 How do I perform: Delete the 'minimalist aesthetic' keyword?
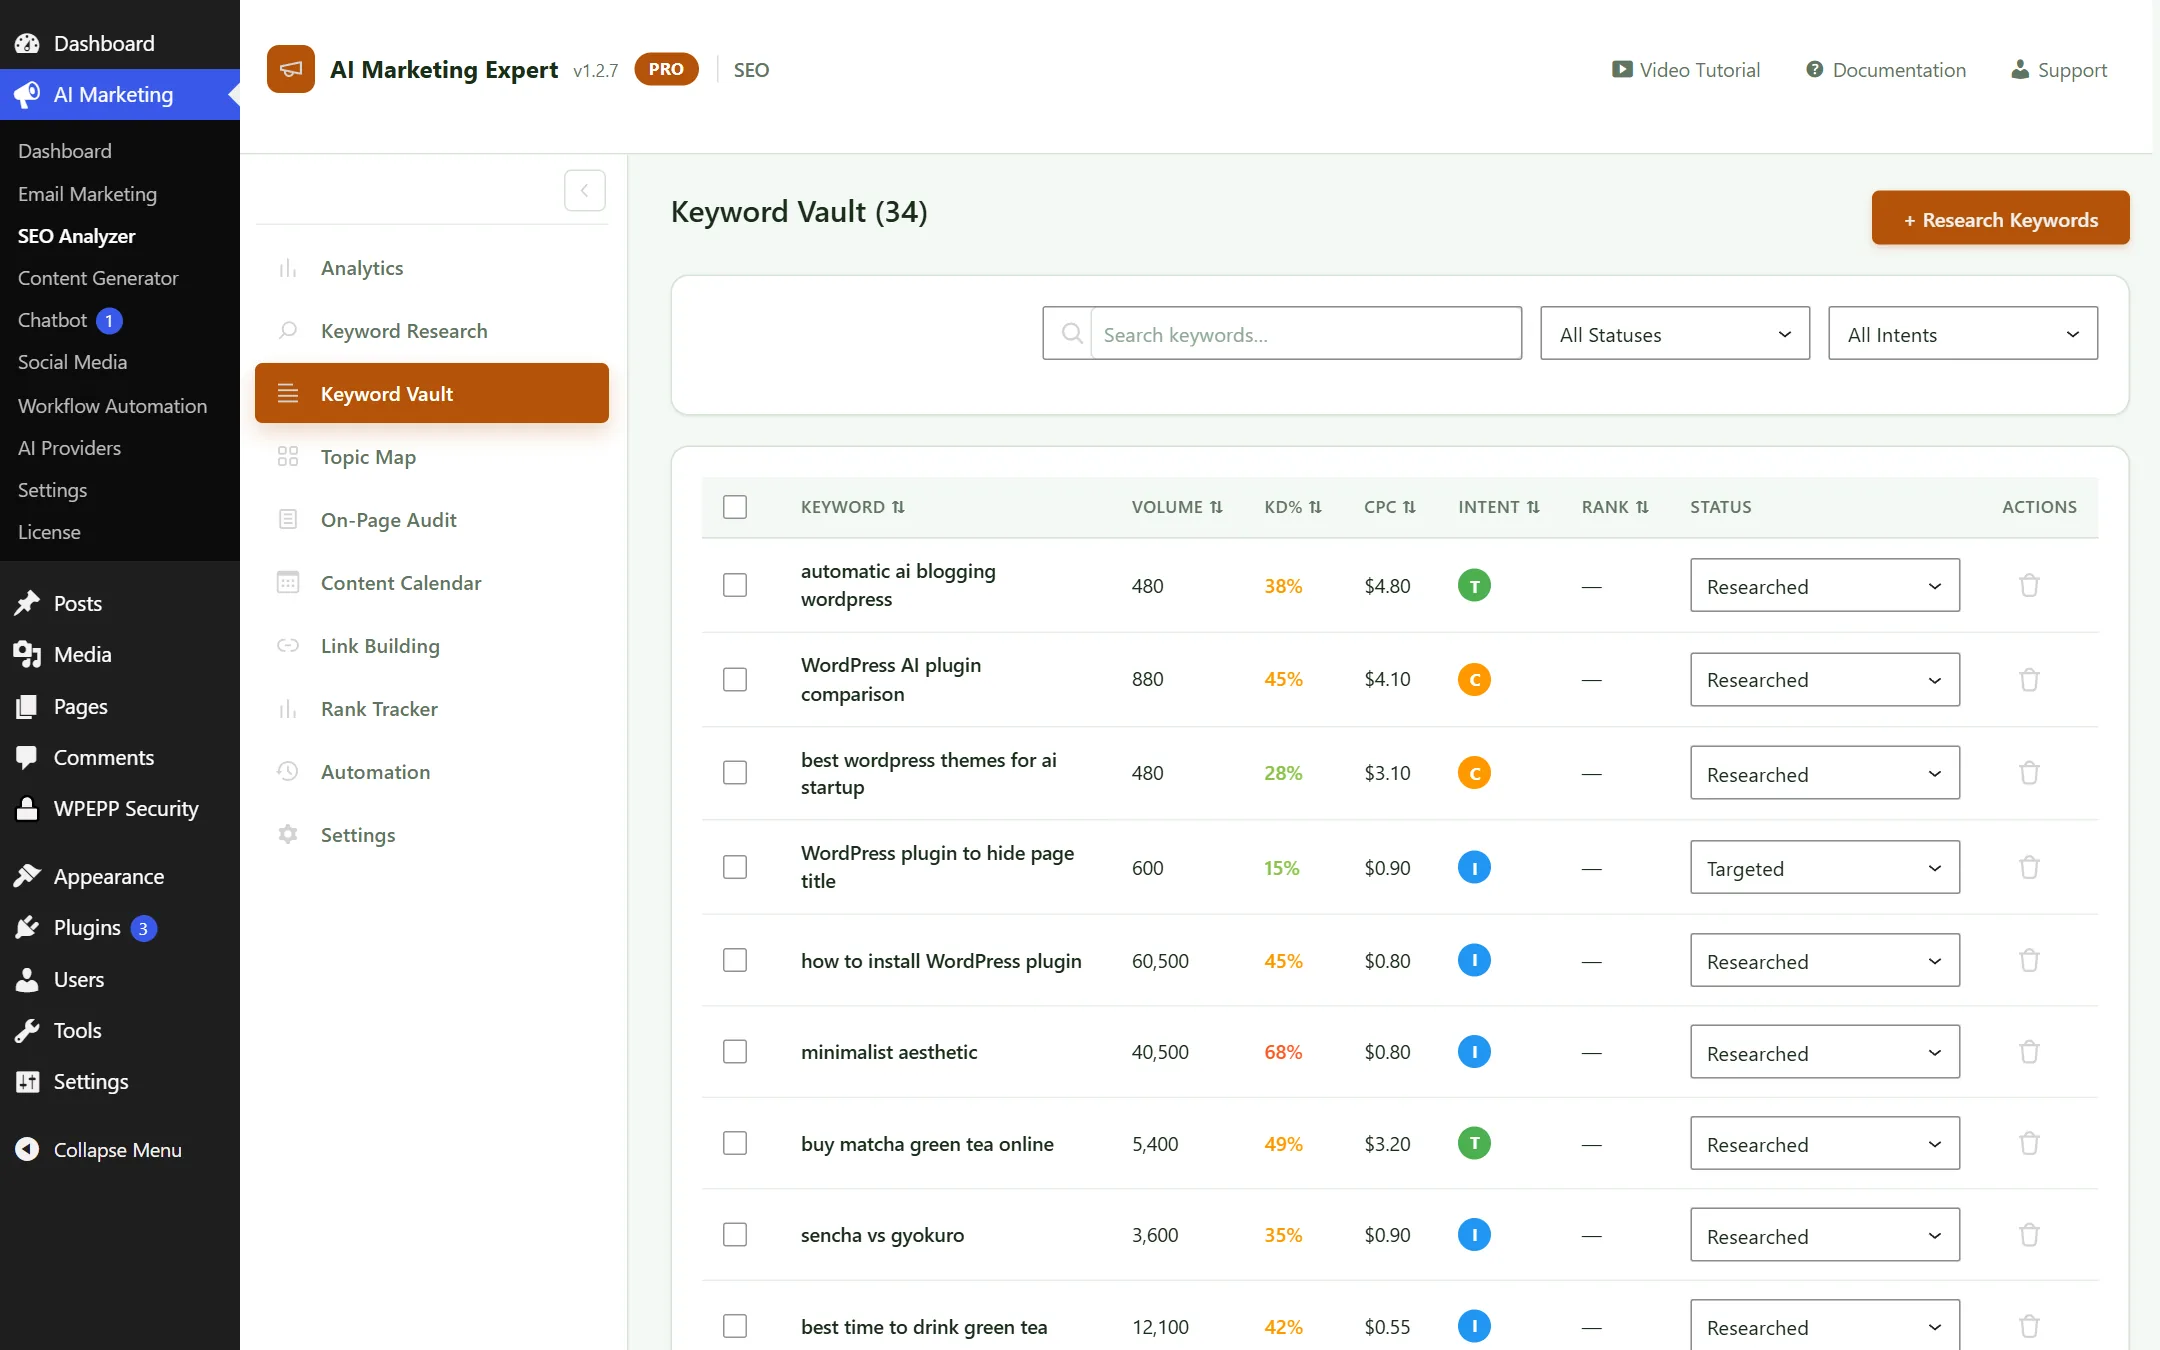(2029, 1052)
